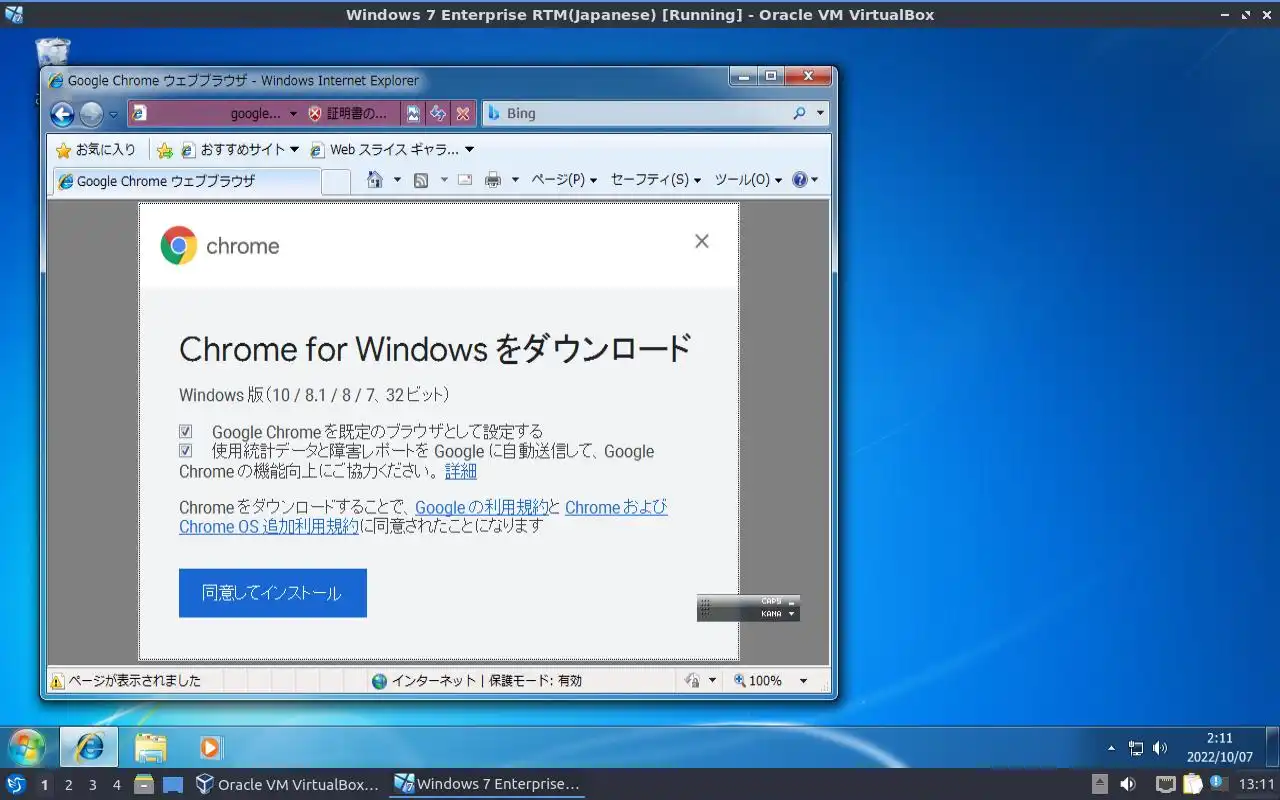Click the chrome logo on the page
Screen dimensions: 1280x800
pyautogui.click(x=220, y=246)
